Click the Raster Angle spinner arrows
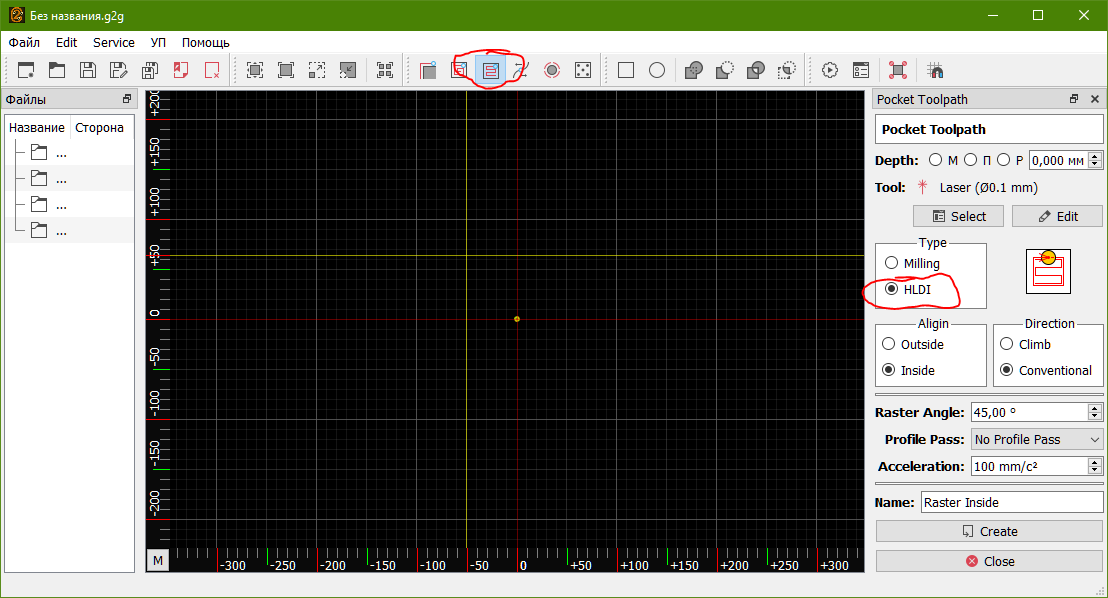The image size is (1108, 598). pyautogui.click(x=1095, y=412)
